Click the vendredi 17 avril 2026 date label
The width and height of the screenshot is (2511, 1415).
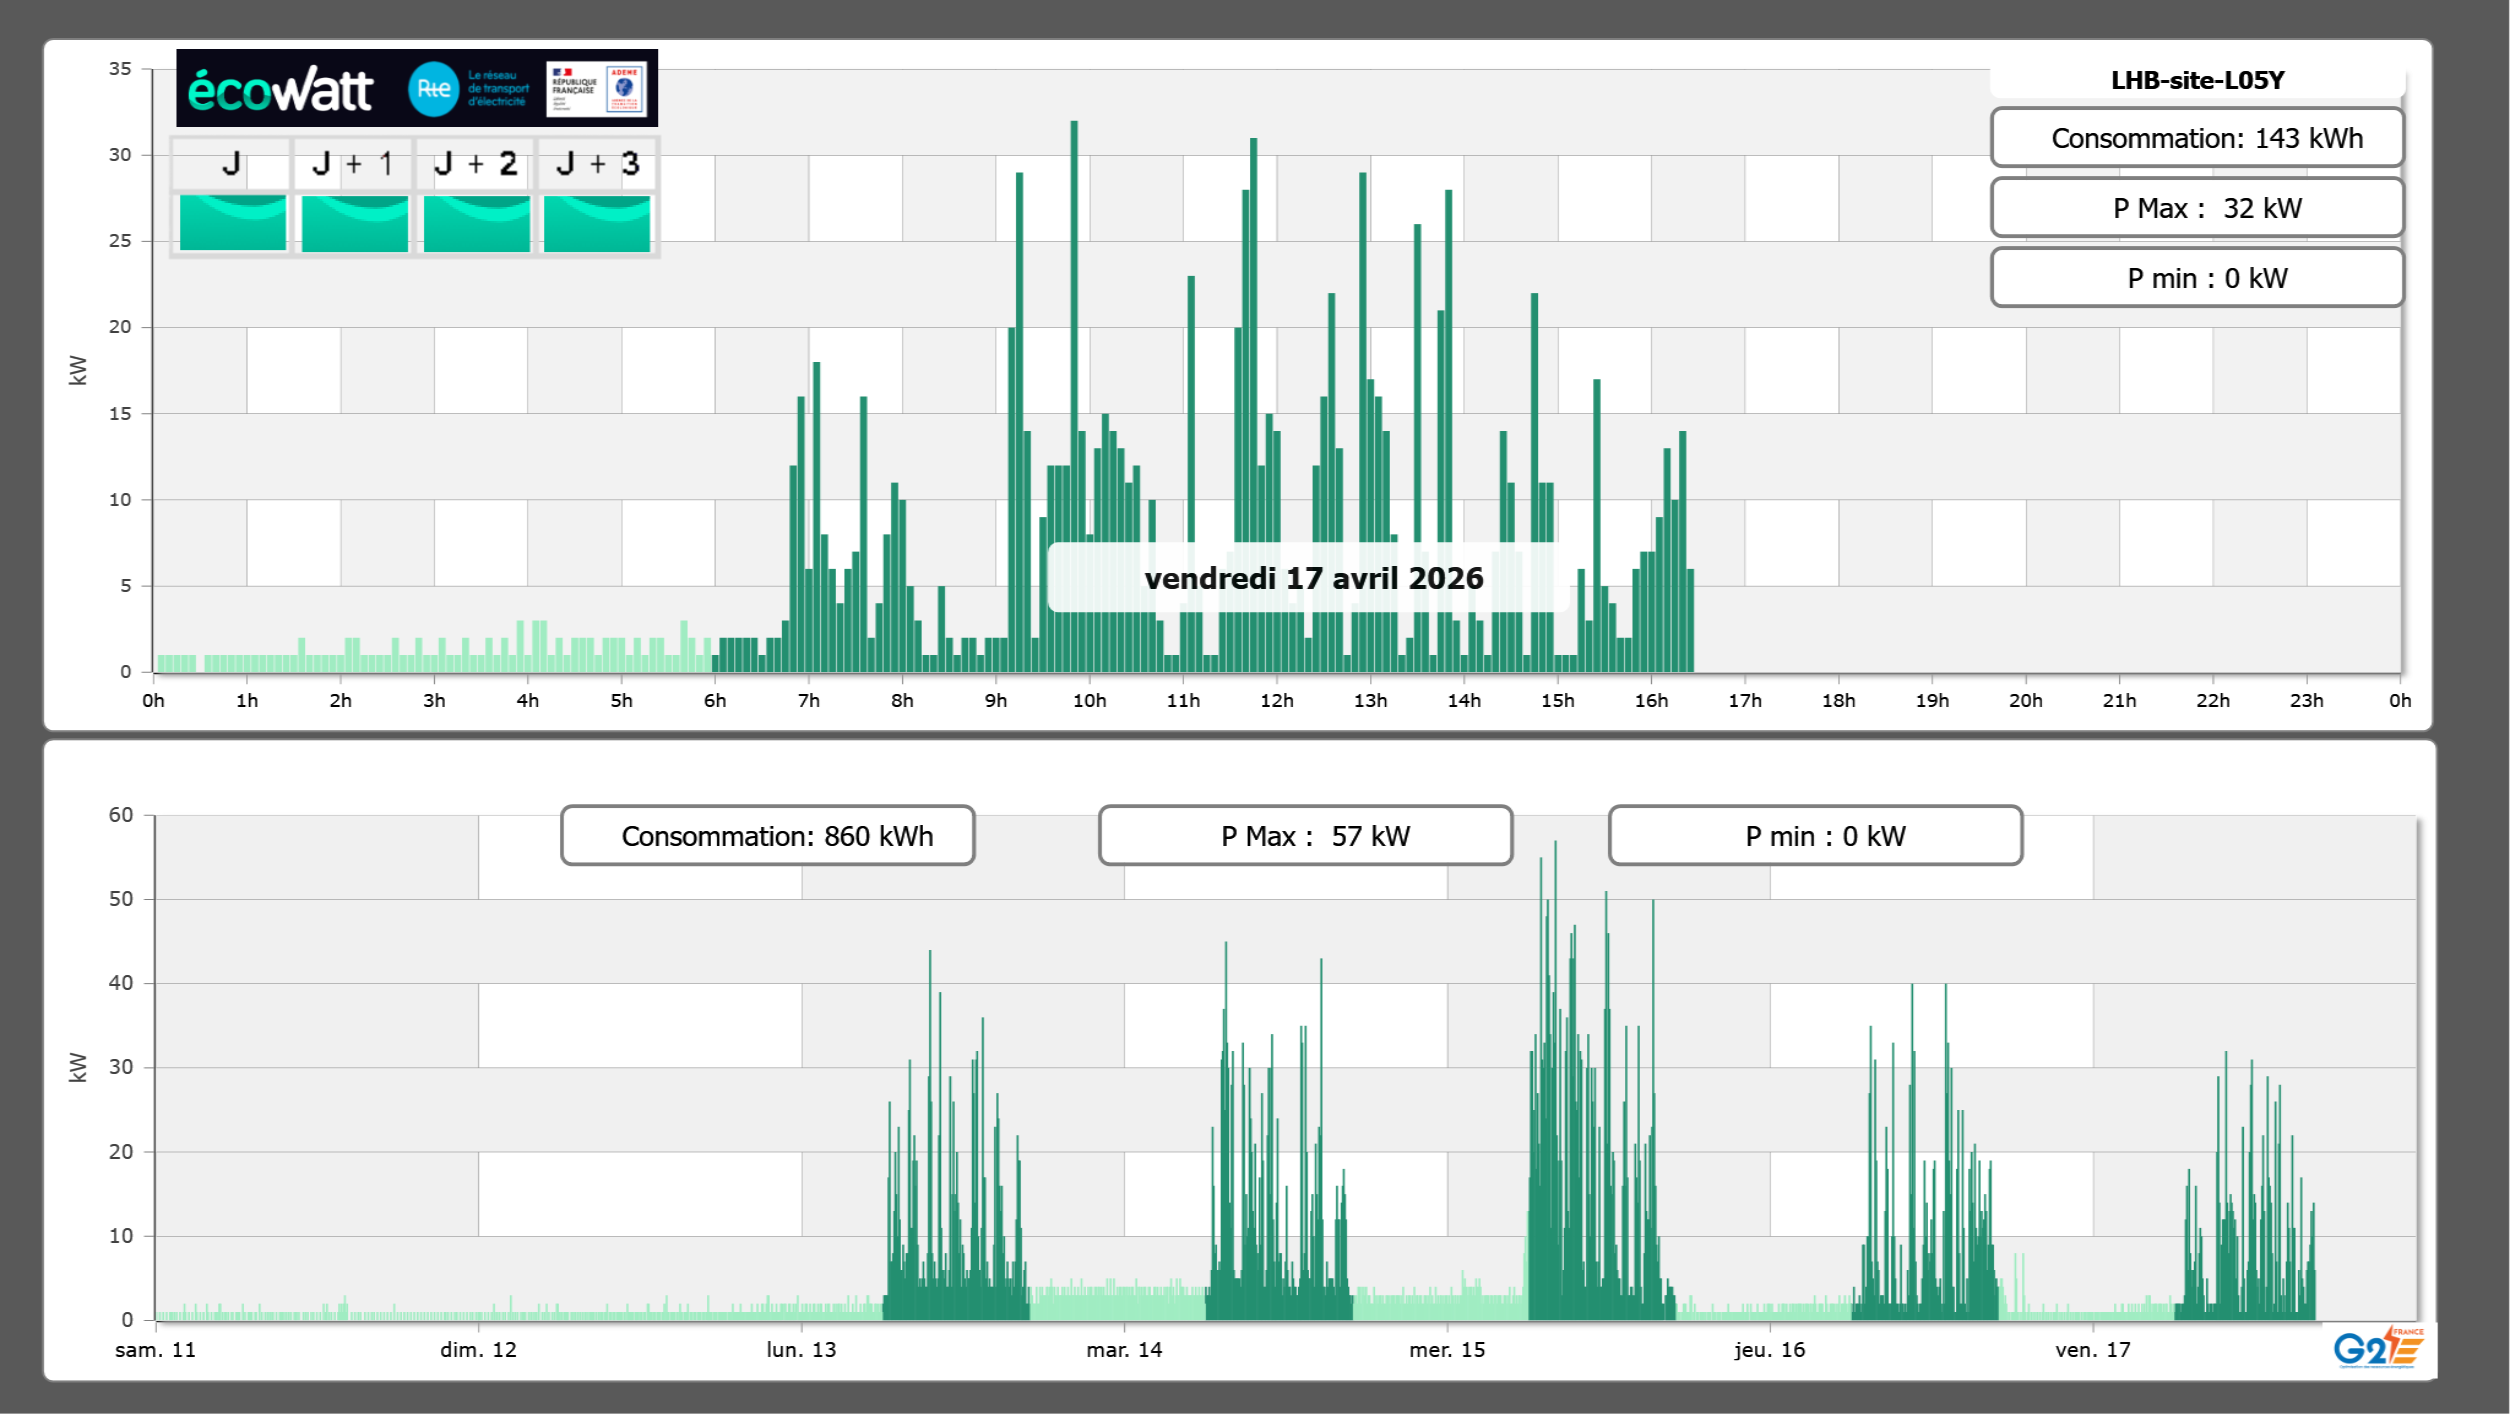pyautogui.click(x=1313, y=578)
